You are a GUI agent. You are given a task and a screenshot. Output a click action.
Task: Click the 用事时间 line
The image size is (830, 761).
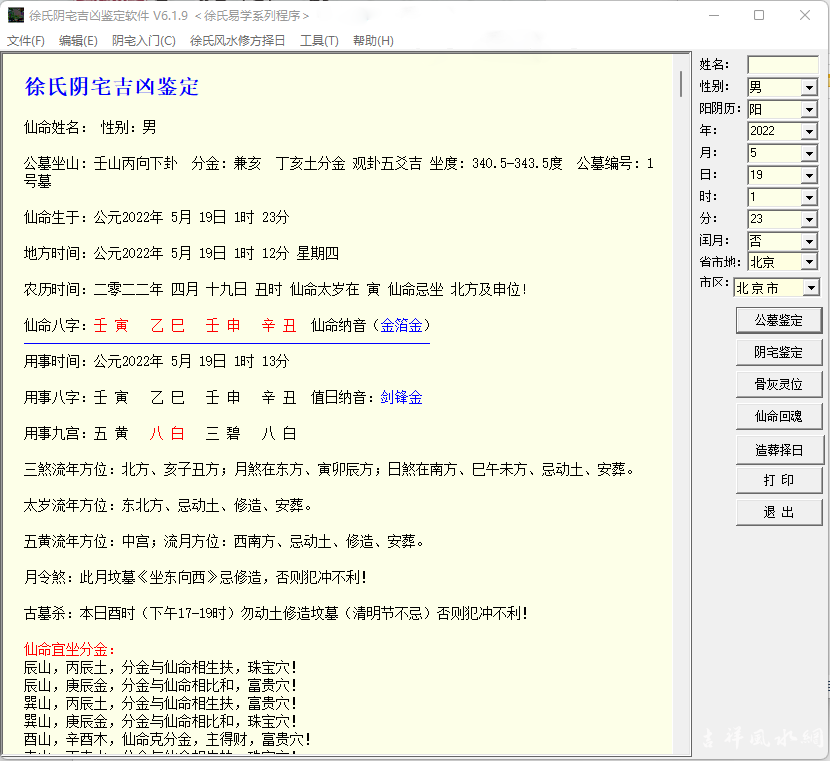157,361
